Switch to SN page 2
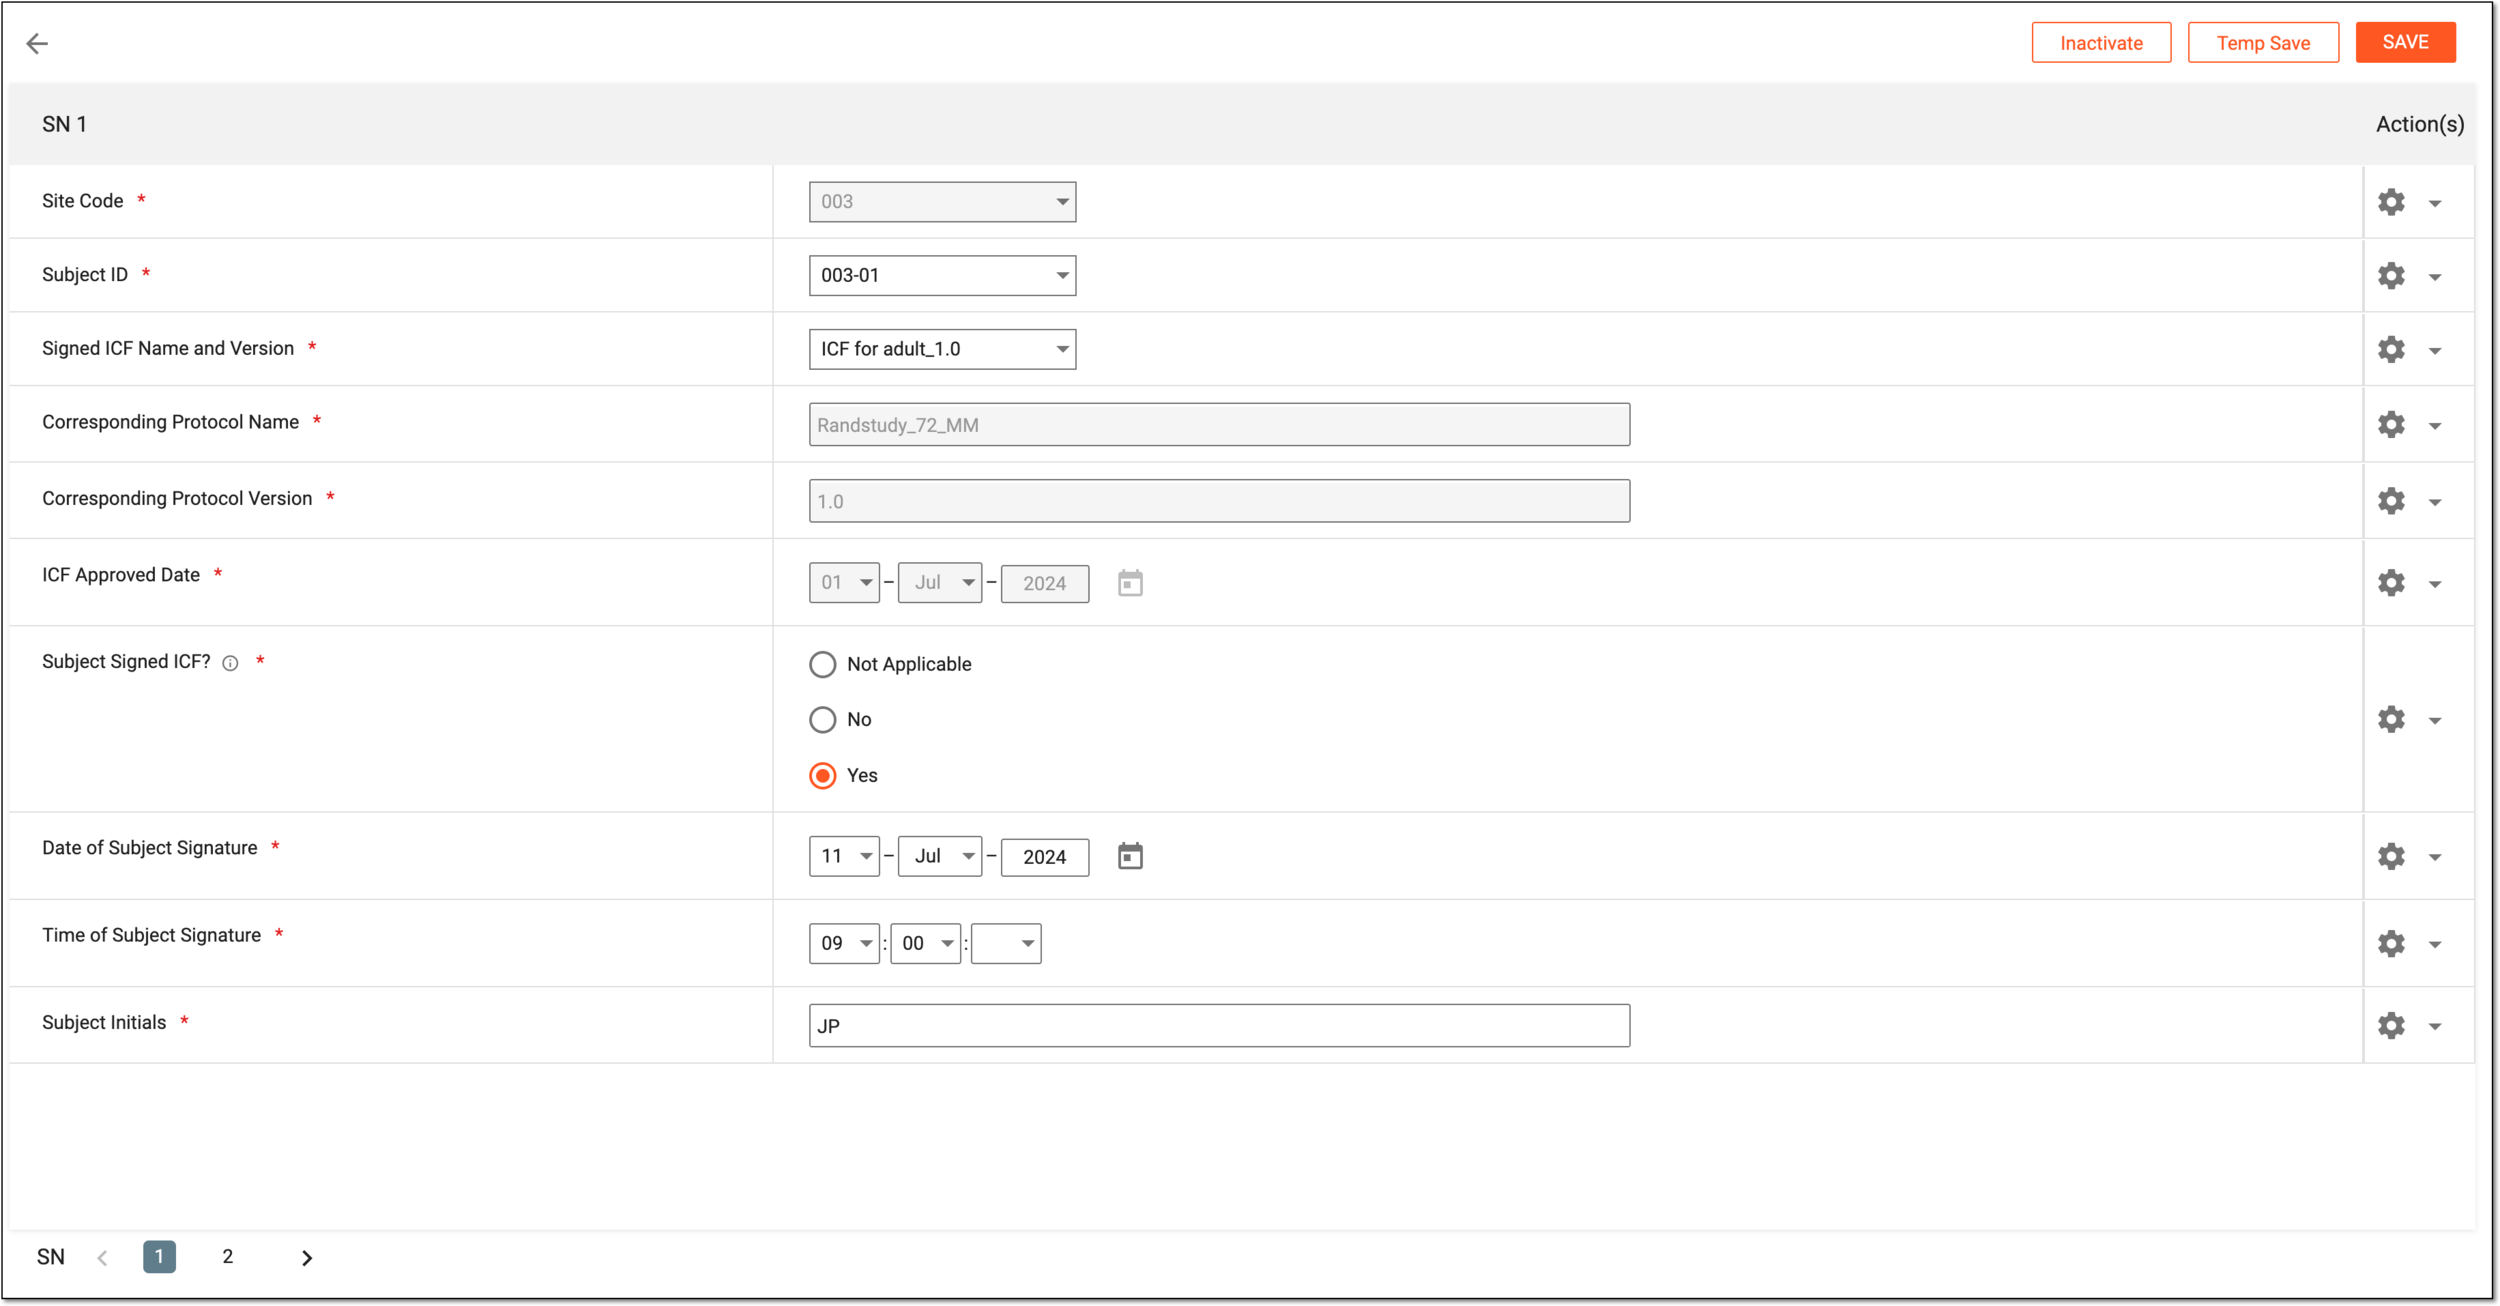2500x1306 pixels. click(x=228, y=1257)
